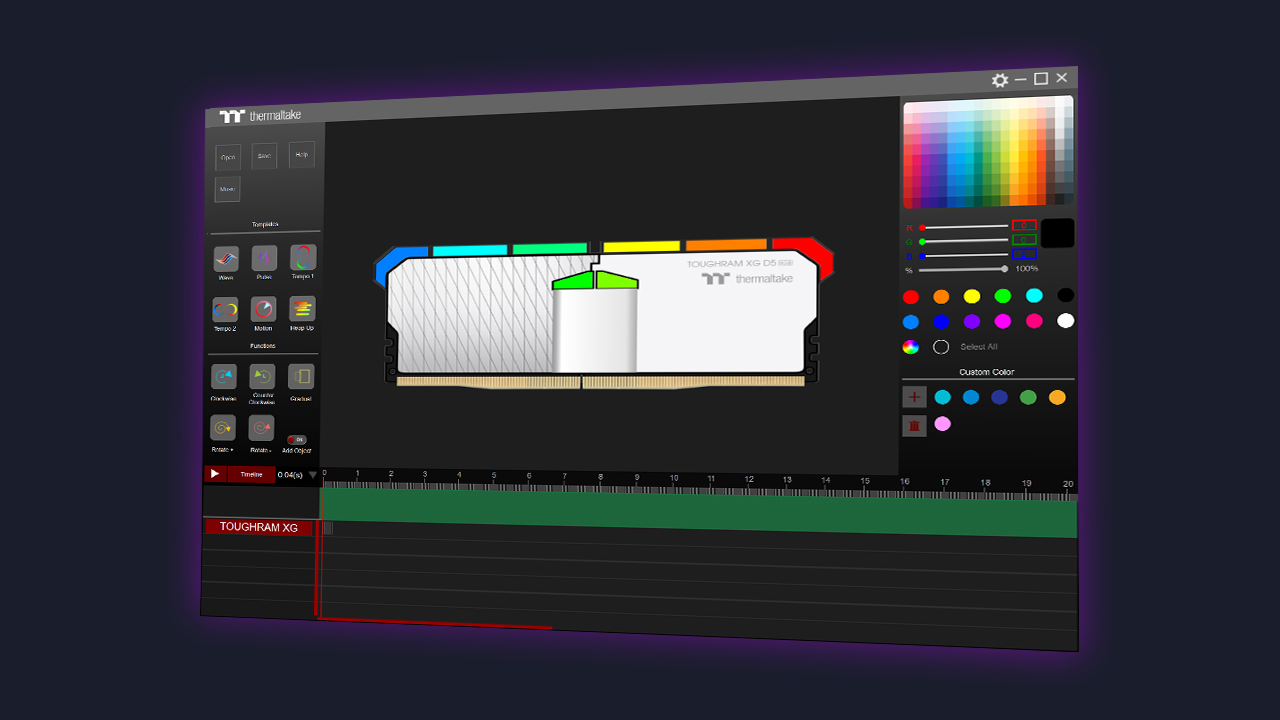Image resolution: width=1280 pixels, height=720 pixels.
Task: Apply the Pulse template
Action: click(x=264, y=259)
